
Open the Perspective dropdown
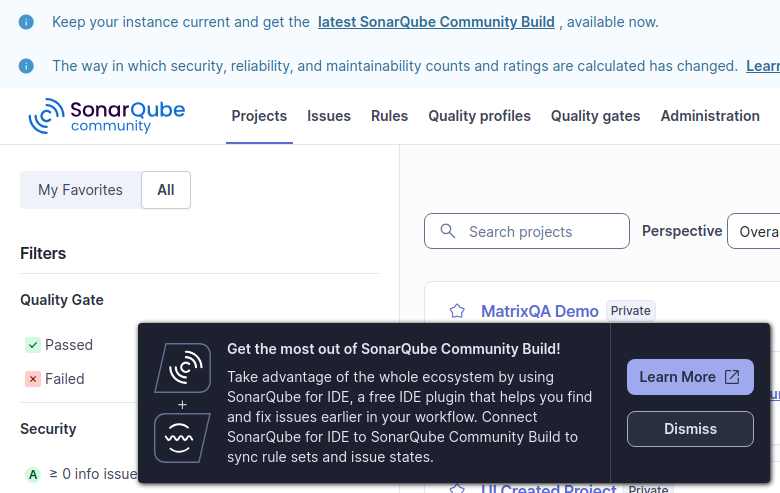point(754,231)
